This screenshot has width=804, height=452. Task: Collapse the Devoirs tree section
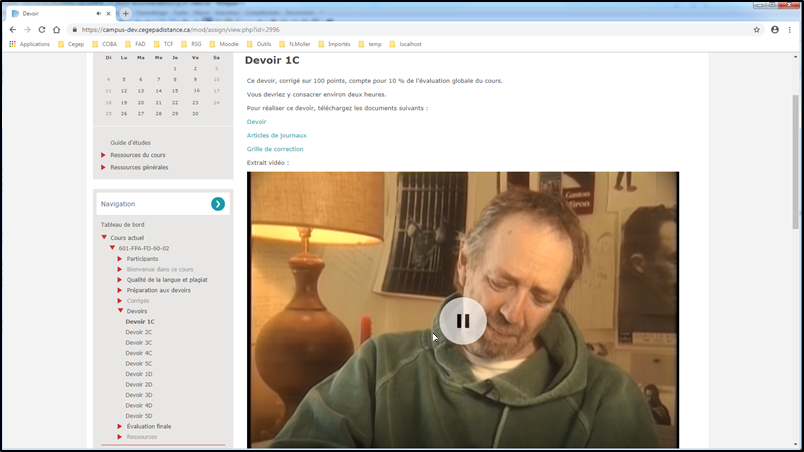click(121, 311)
